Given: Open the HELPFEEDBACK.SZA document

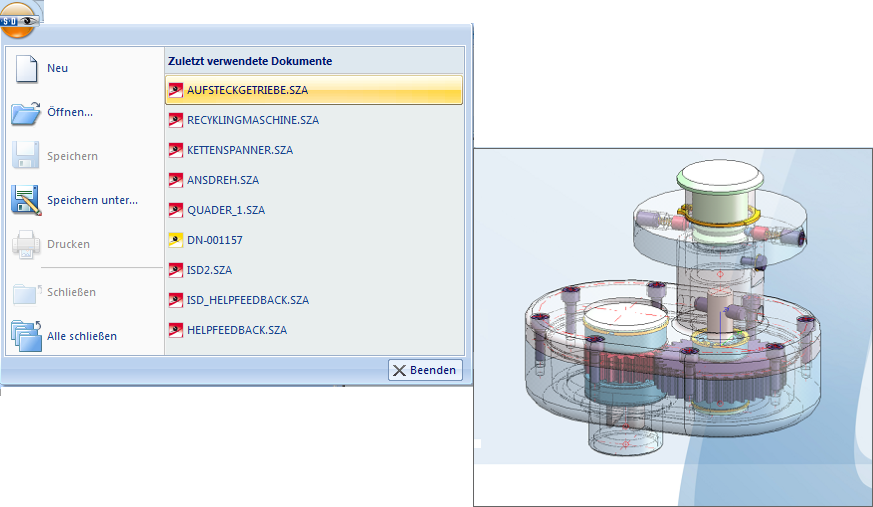Looking at the screenshot, I should (x=314, y=331).
